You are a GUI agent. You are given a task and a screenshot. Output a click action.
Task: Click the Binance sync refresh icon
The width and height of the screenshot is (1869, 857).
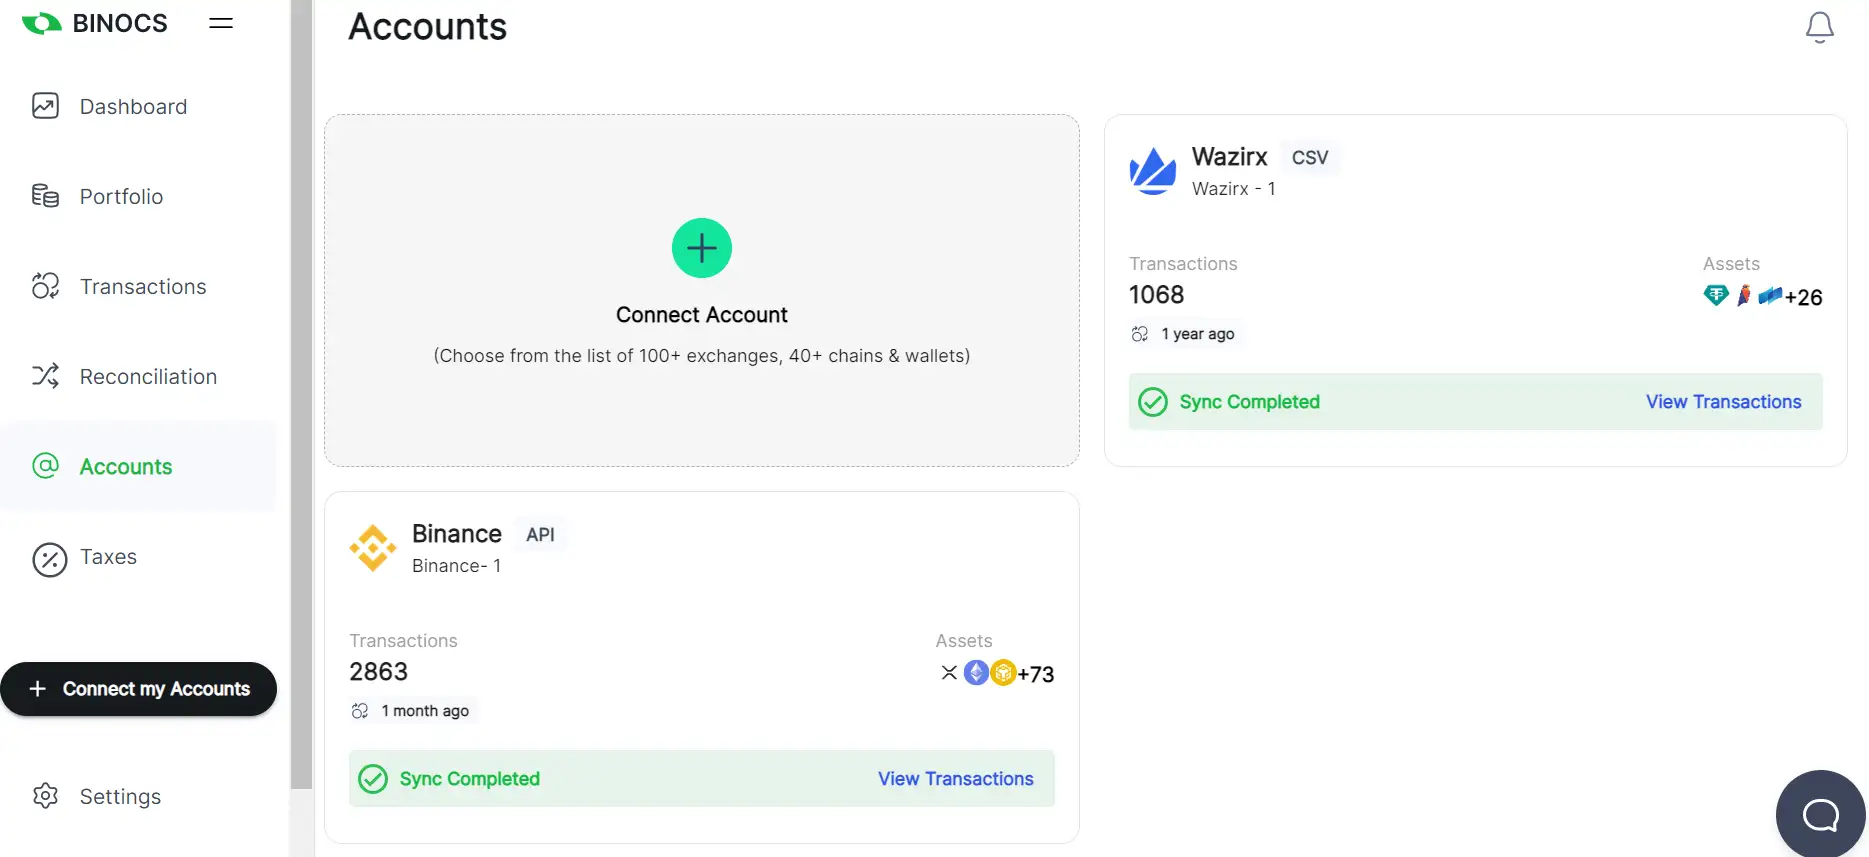(360, 711)
